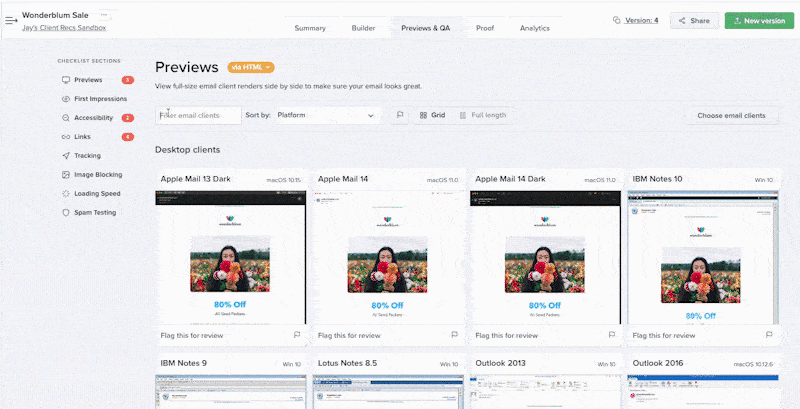Click the Filter email clients input field
This screenshot has width=800, height=409.
[x=198, y=115]
